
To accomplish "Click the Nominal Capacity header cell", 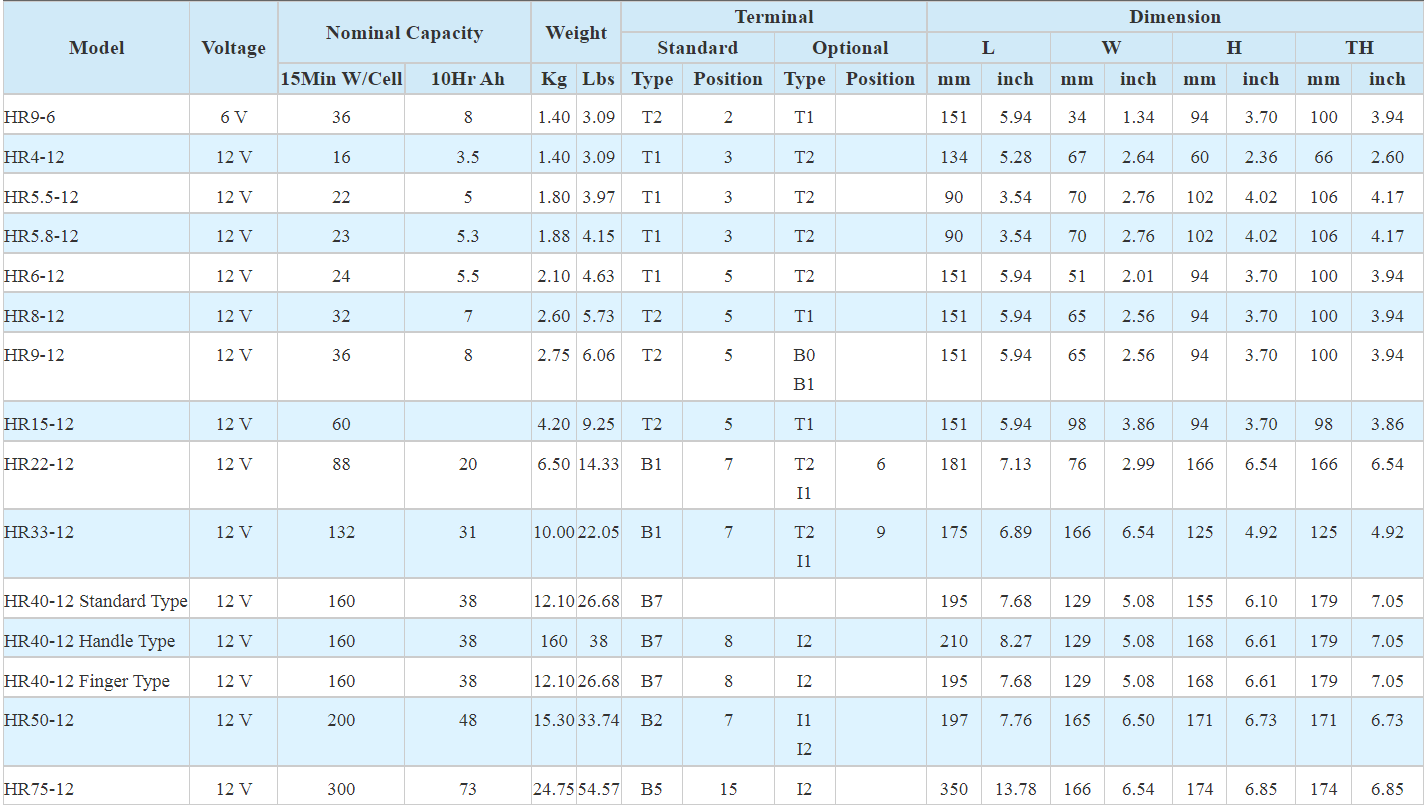I will pos(404,33).
